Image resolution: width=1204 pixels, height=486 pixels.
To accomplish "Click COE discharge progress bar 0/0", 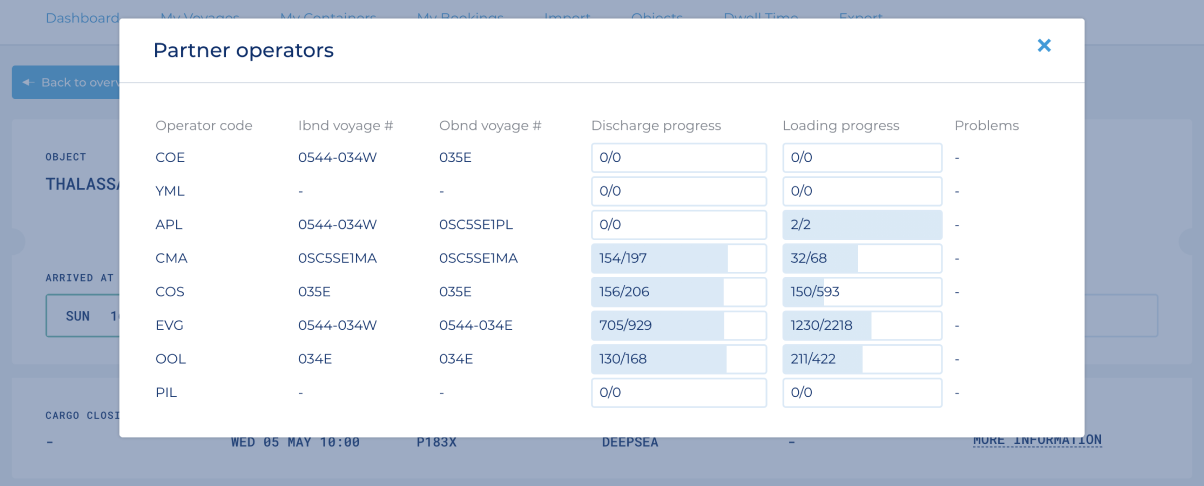I will [x=679, y=158].
